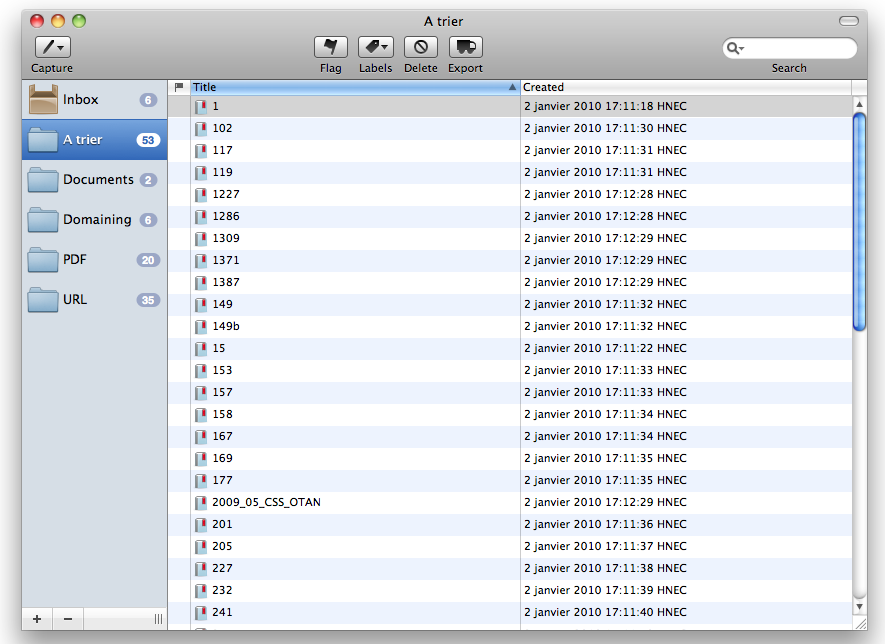Viewport: 885px width, 644px height.
Task: Click in the Search field
Action: [x=798, y=48]
